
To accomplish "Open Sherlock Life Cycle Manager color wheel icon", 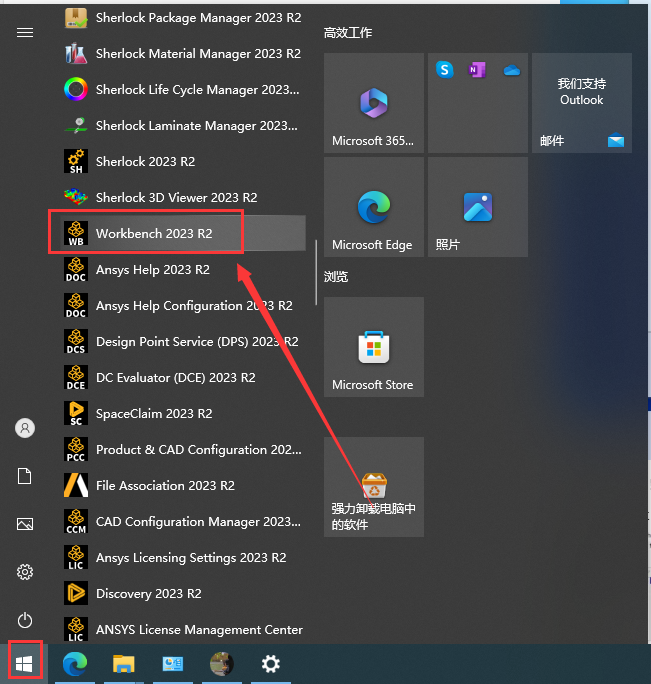I will [76, 89].
